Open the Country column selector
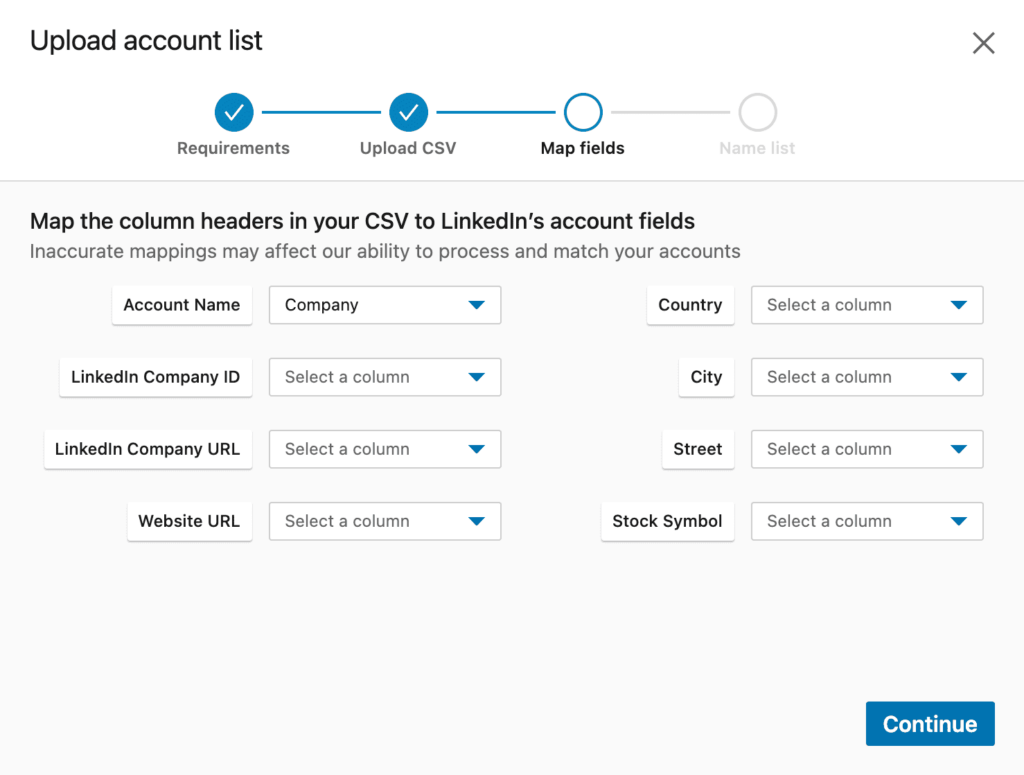Image resolution: width=1024 pixels, height=775 pixels. (866, 305)
